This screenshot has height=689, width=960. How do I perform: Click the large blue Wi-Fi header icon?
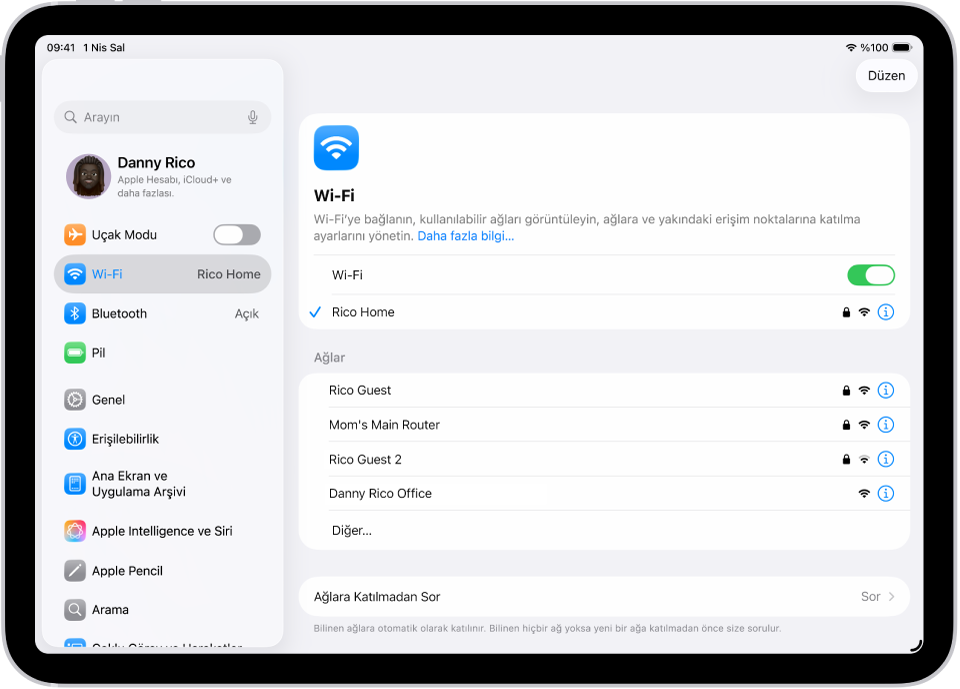(336, 148)
